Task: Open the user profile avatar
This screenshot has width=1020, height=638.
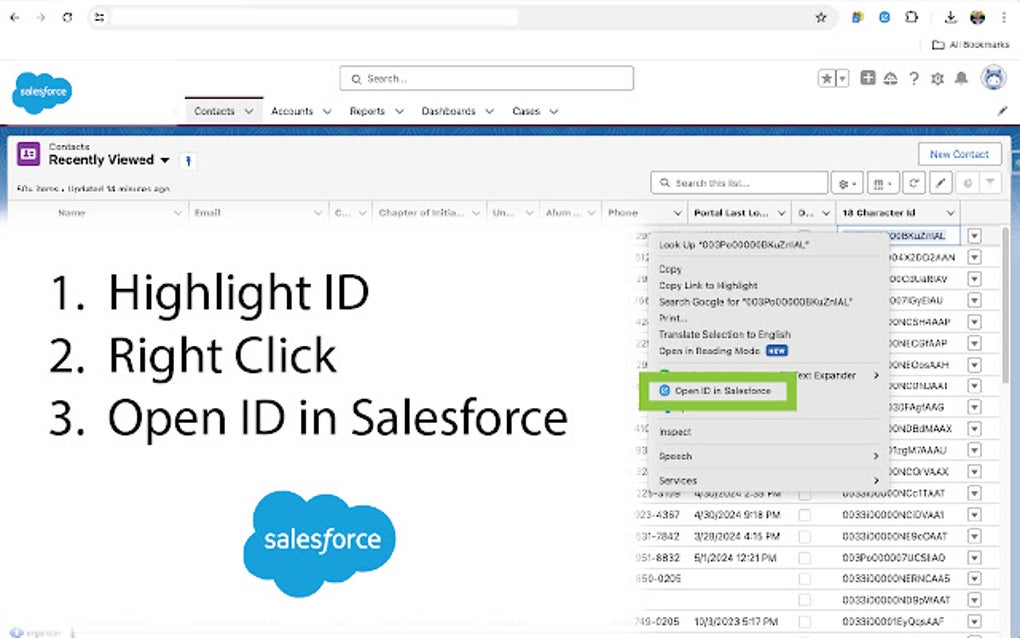Action: pos(994,78)
